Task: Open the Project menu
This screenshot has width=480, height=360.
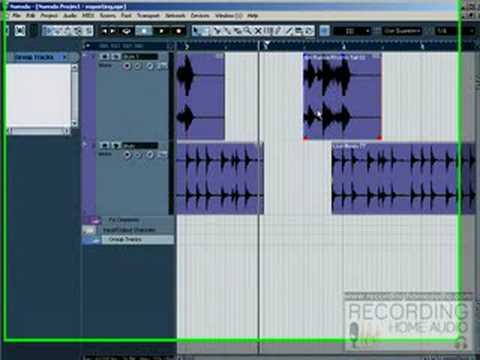Action: click(x=49, y=16)
